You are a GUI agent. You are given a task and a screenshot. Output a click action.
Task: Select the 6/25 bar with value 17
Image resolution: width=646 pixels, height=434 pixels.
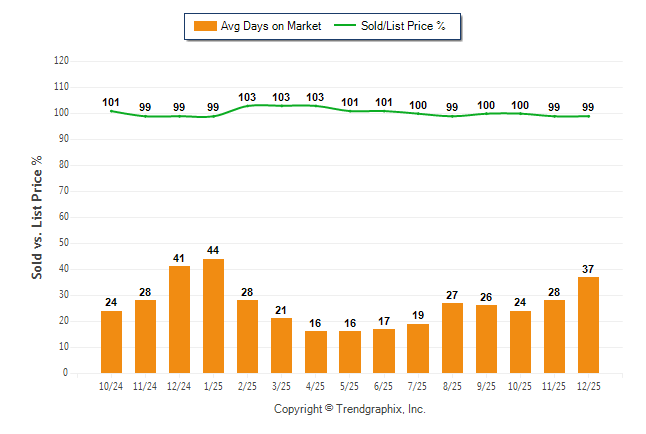pyautogui.click(x=384, y=351)
